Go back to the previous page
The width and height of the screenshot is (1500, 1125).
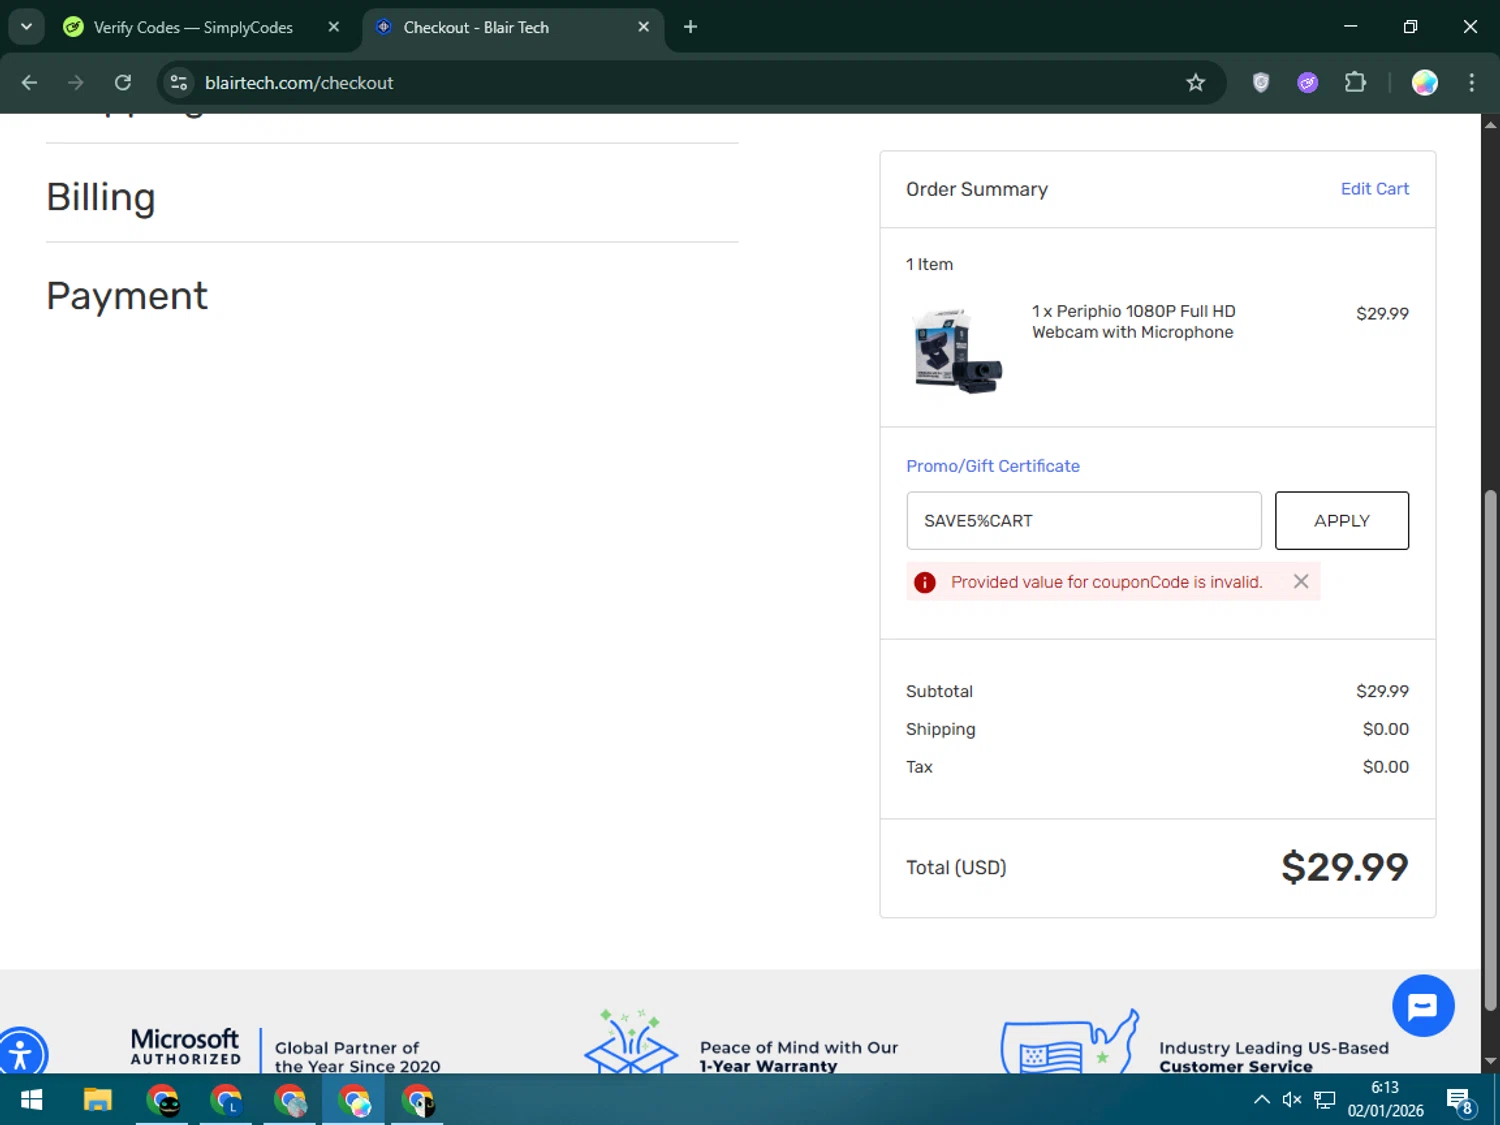tap(29, 83)
